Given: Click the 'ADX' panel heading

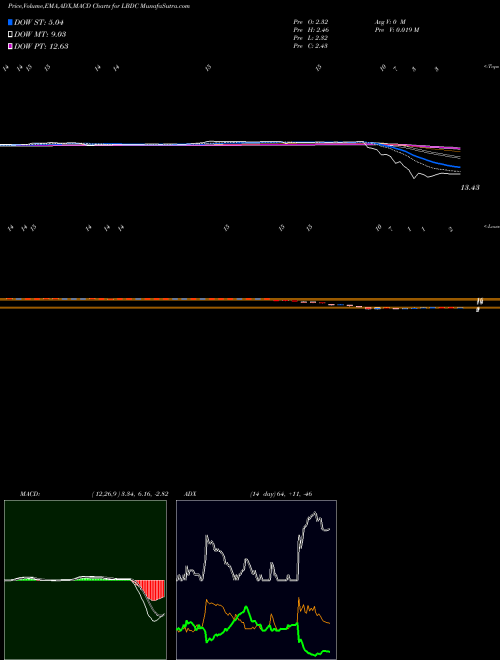Looking at the screenshot, I should 191,494.
